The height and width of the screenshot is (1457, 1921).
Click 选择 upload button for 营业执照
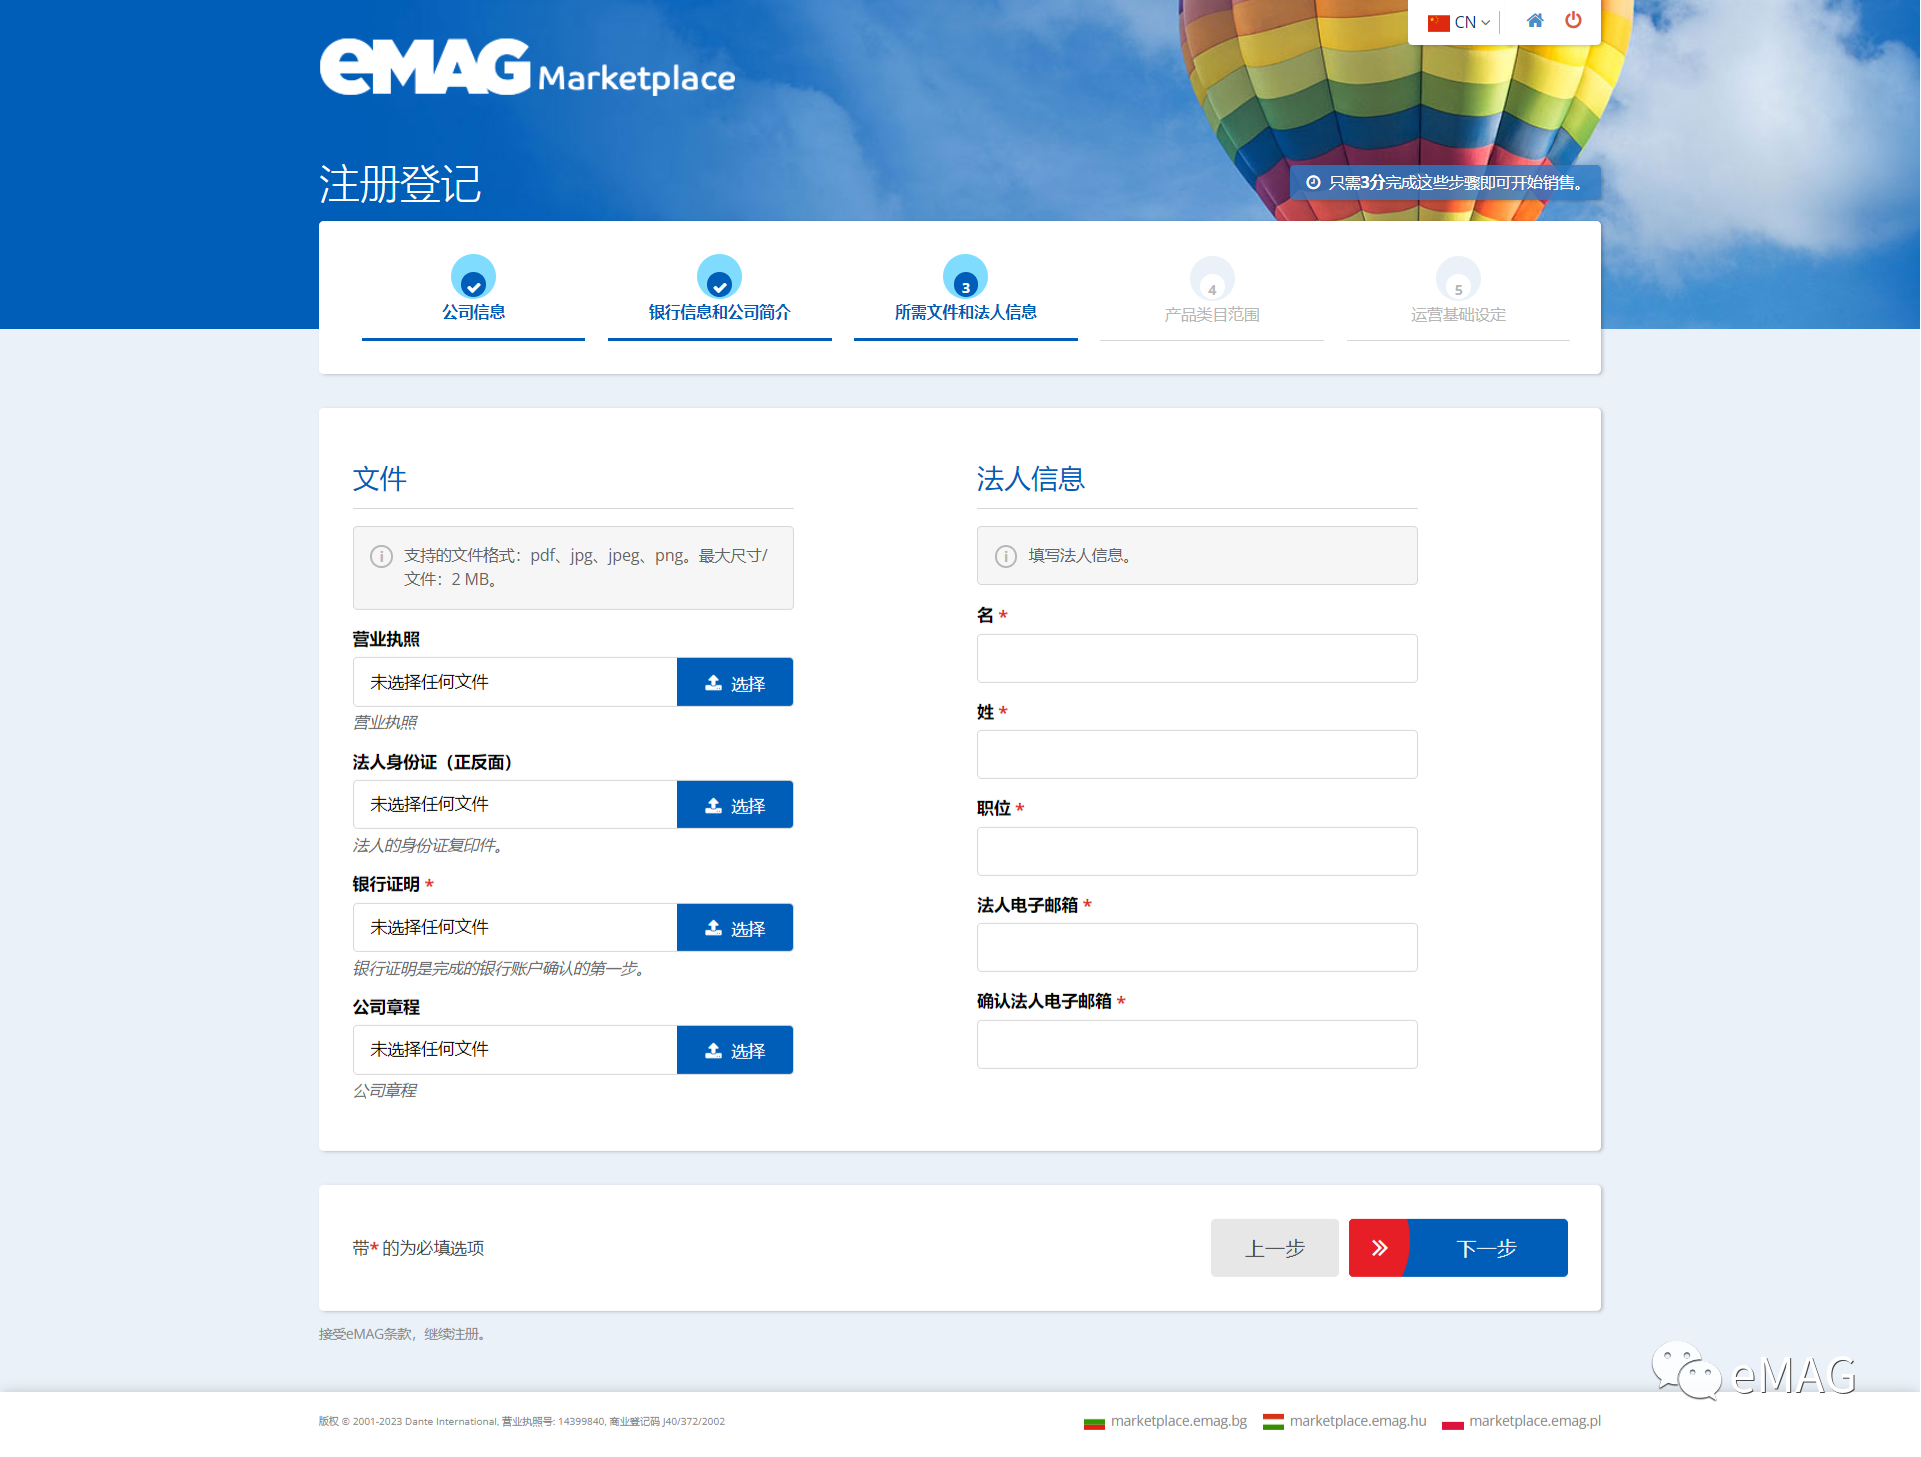pos(734,683)
